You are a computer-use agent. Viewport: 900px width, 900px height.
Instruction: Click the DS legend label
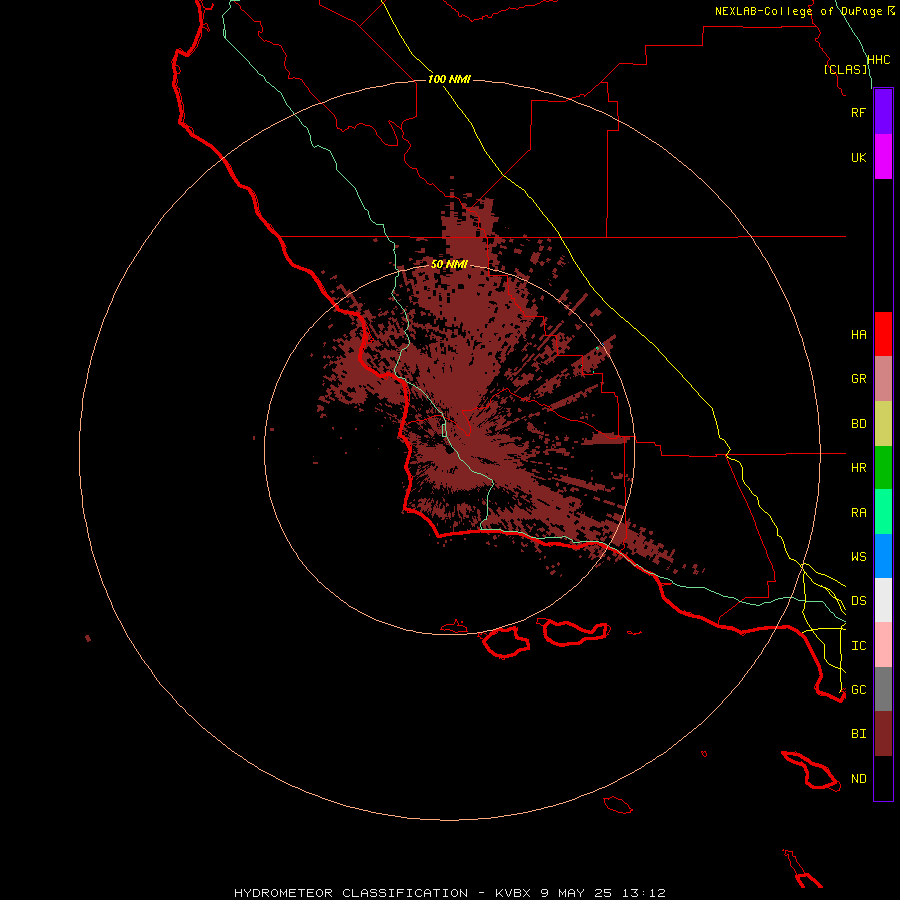pyautogui.click(x=858, y=601)
